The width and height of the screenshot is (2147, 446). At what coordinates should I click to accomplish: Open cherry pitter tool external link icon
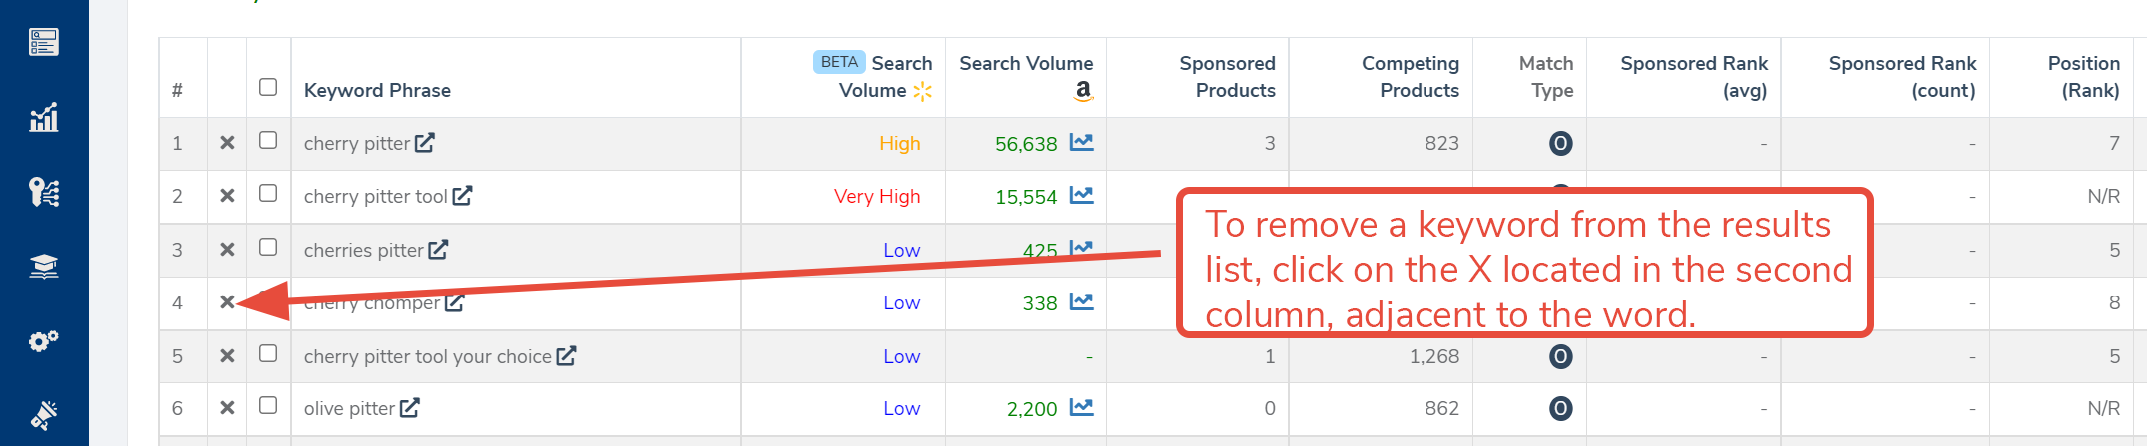pyautogui.click(x=462, y=196)
